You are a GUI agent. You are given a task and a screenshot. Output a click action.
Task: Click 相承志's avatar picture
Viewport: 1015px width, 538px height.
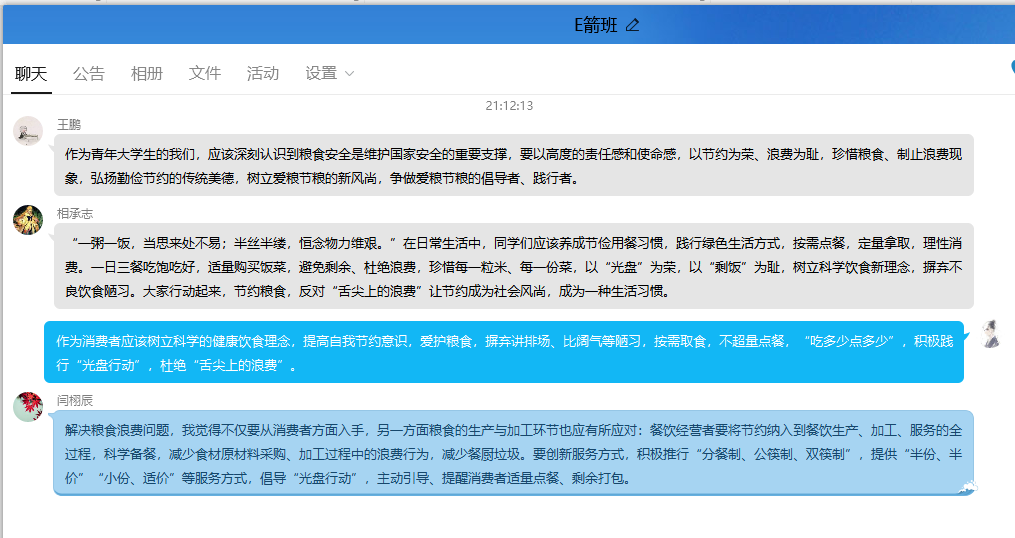pos(28,219)
